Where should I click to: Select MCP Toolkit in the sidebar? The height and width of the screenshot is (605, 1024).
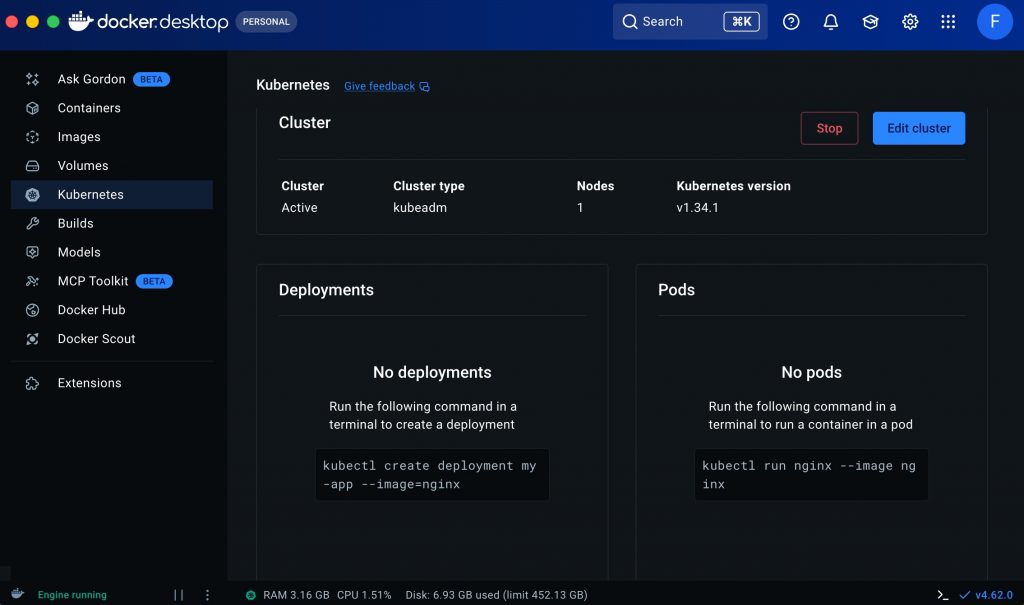(x=93, y=281)
